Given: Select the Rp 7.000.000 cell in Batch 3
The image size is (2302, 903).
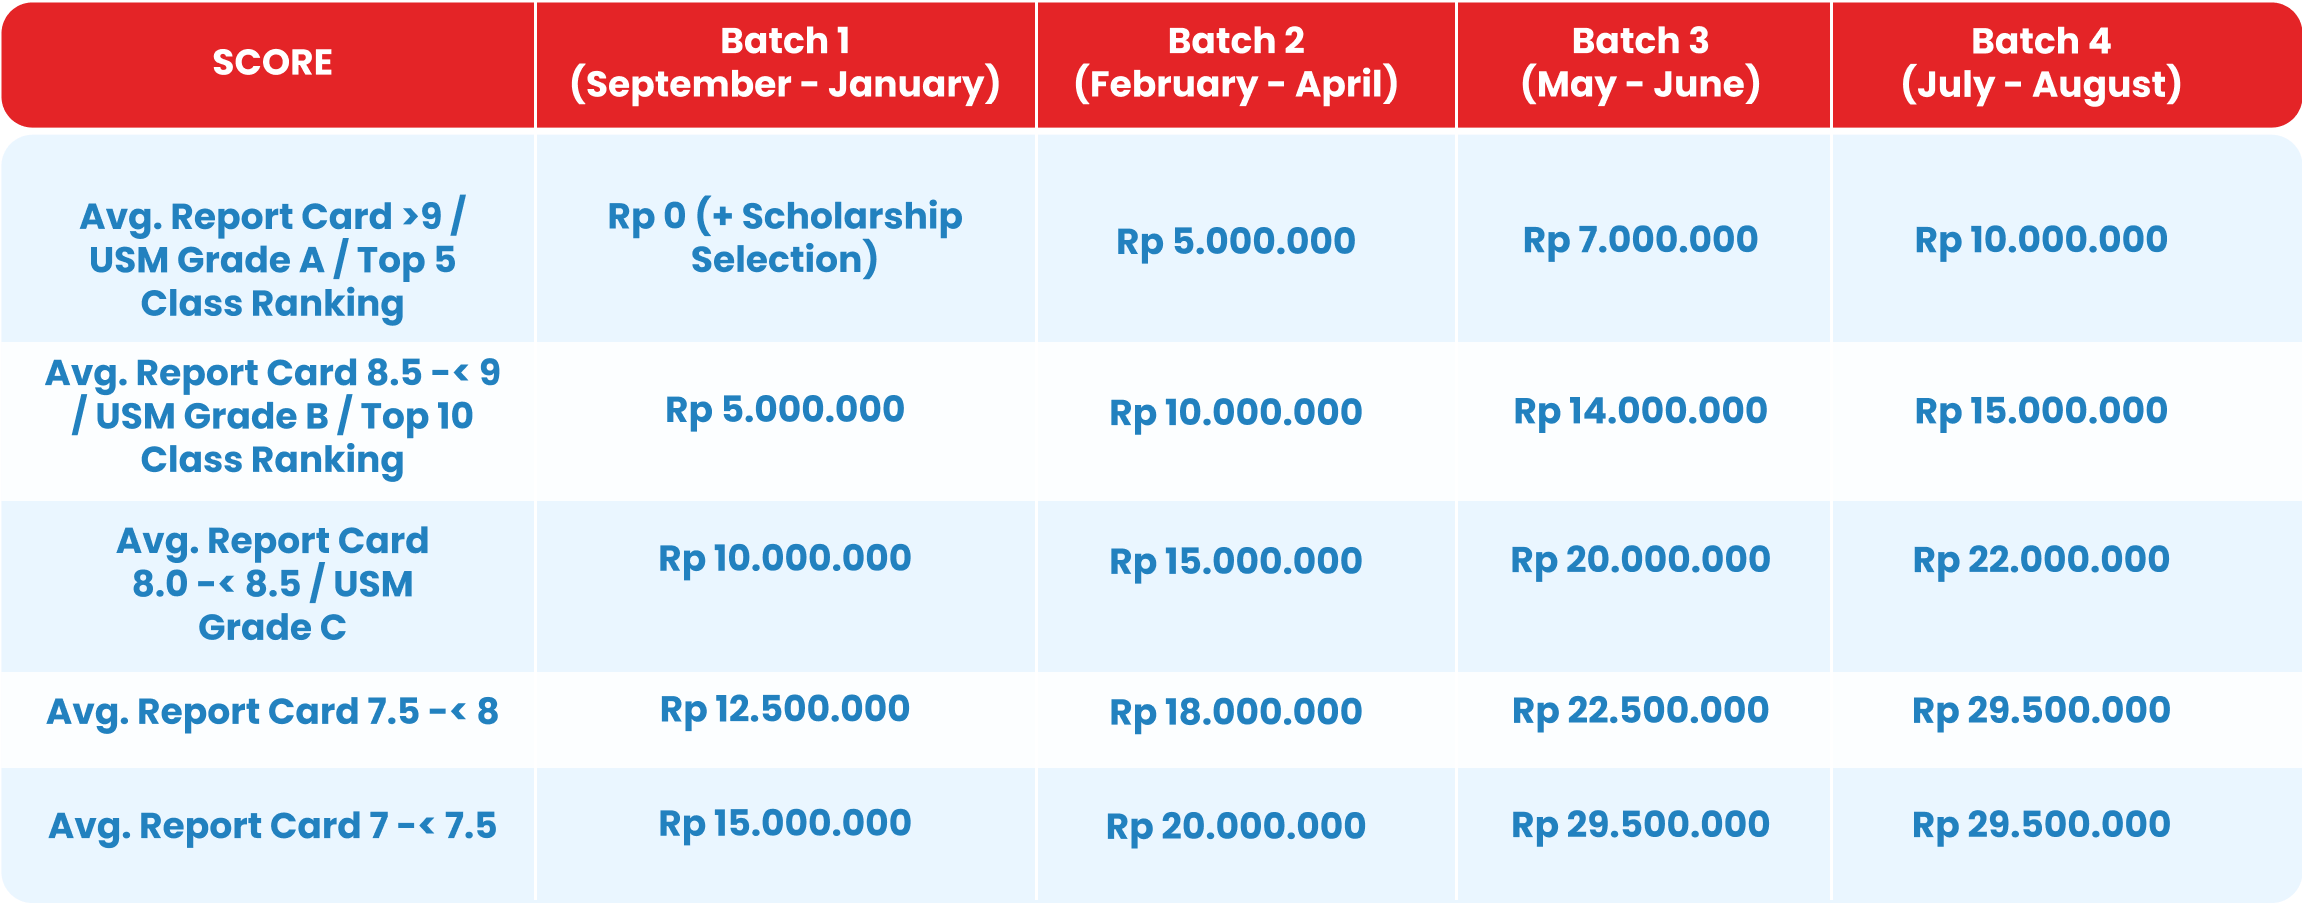Looking at the screenshot, I should pyautogui.click(x=1640, y=240).
